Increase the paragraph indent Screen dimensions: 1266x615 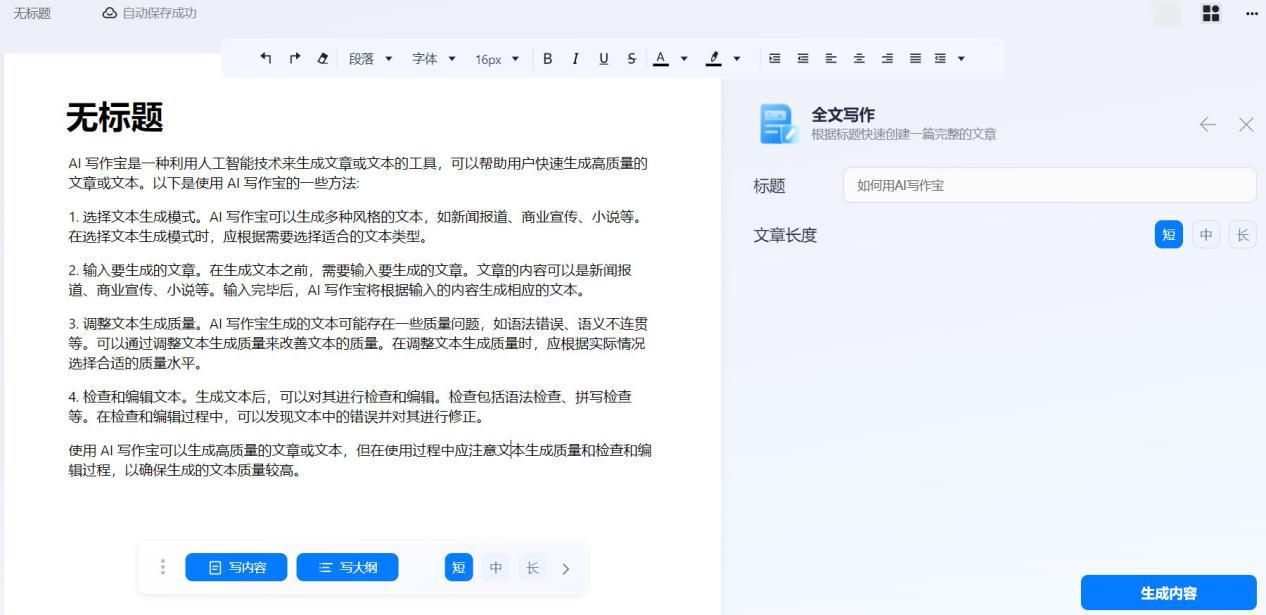(774, 58)
